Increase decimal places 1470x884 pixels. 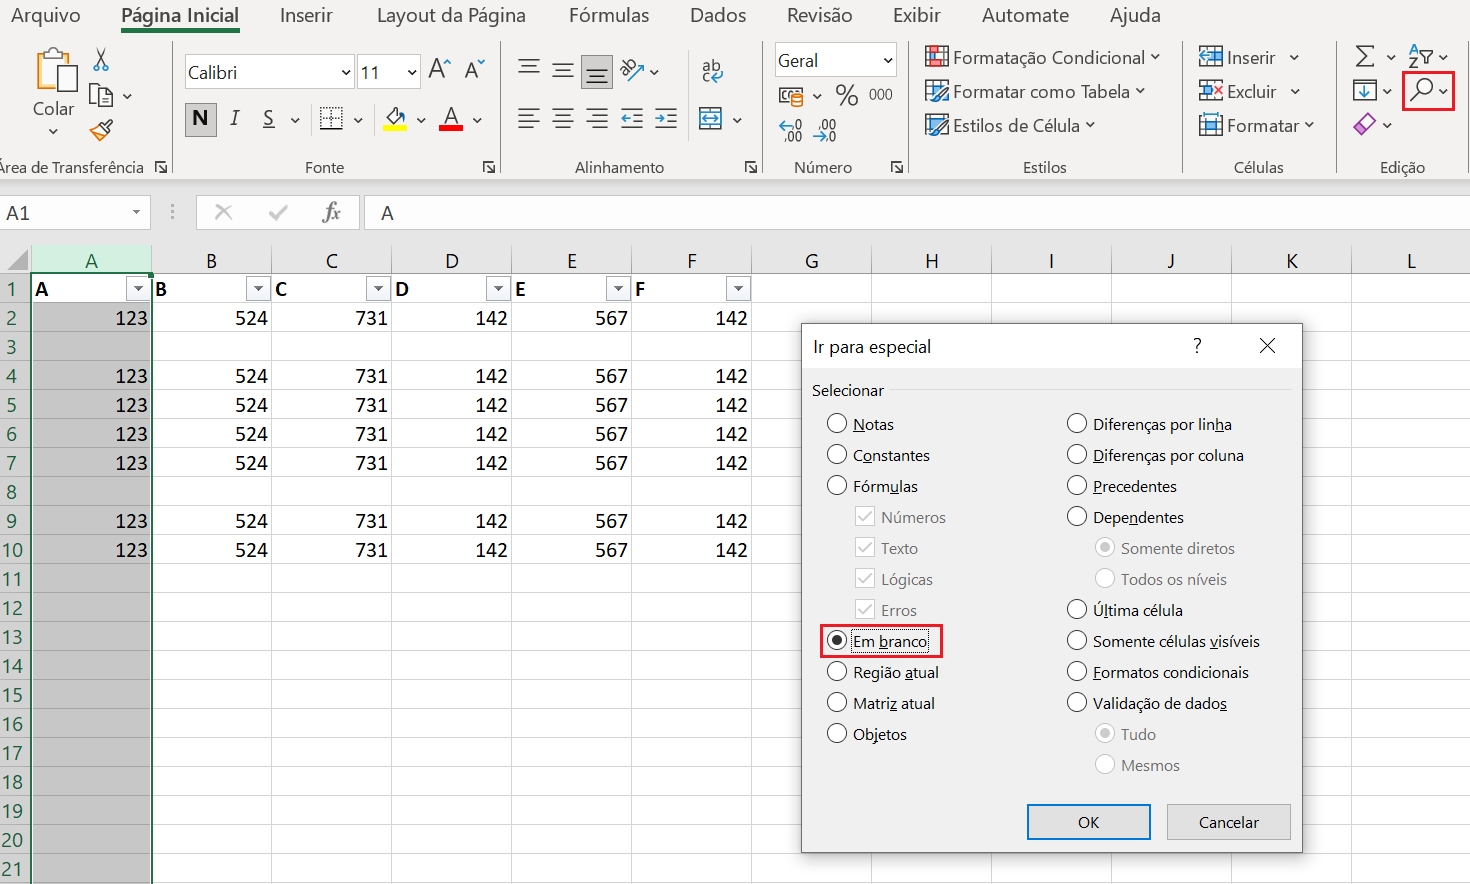coord(791,130)
